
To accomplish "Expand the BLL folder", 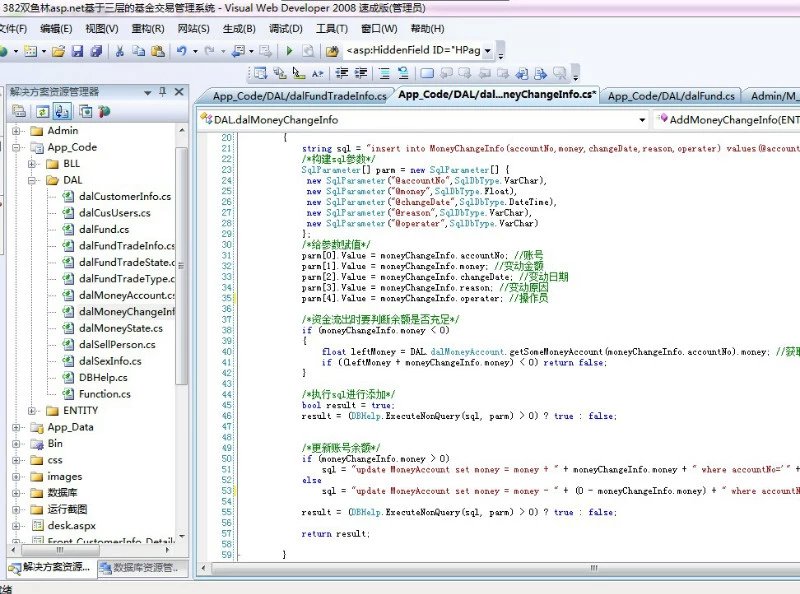I will tap(32, 164).
